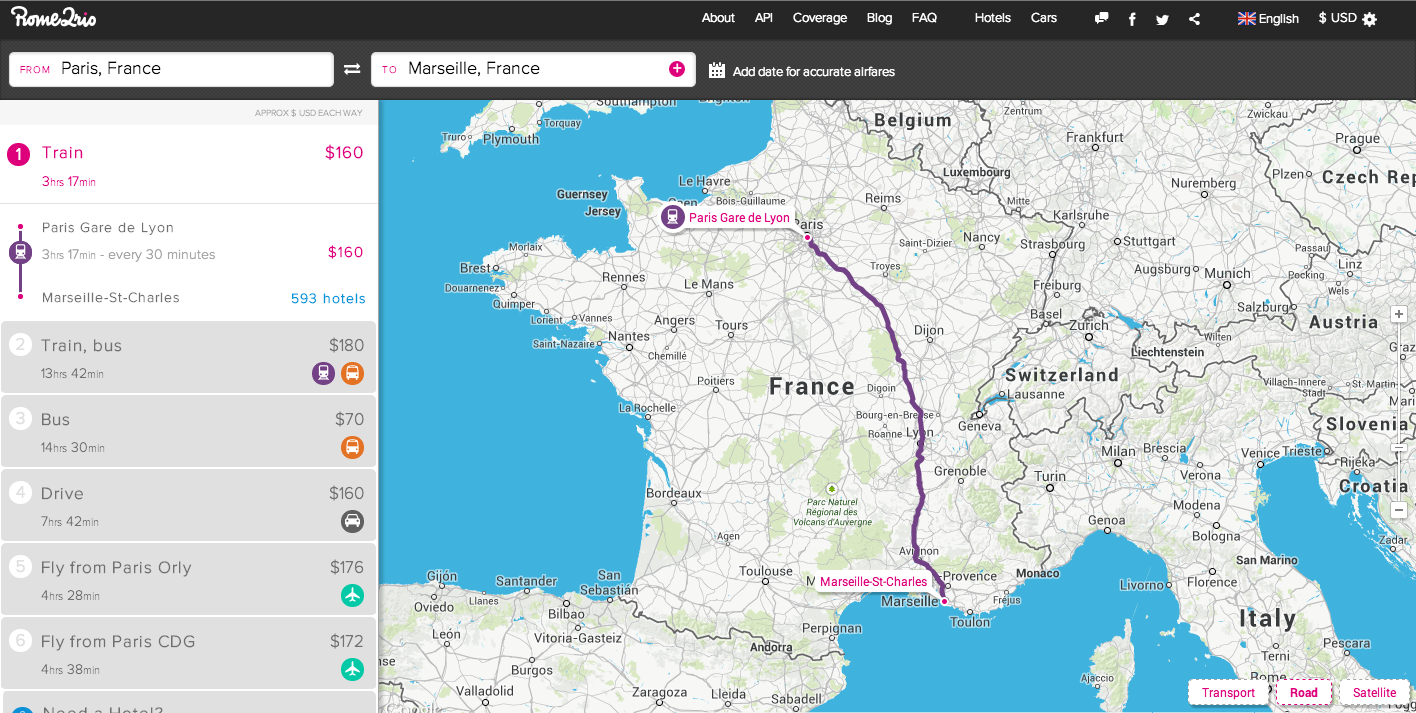Click the share icon in the top bar
Viewport: 1416px width, 713px height.
(1194, 19)
